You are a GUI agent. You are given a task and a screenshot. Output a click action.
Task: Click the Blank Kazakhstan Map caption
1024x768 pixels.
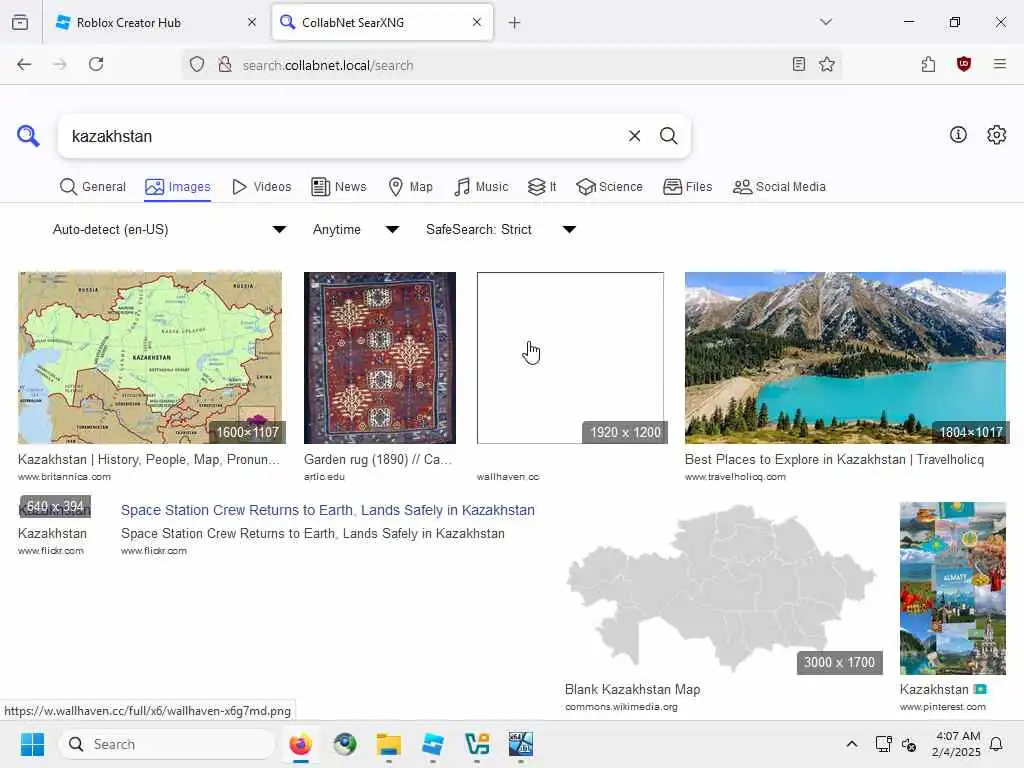(x=632, y=690)
